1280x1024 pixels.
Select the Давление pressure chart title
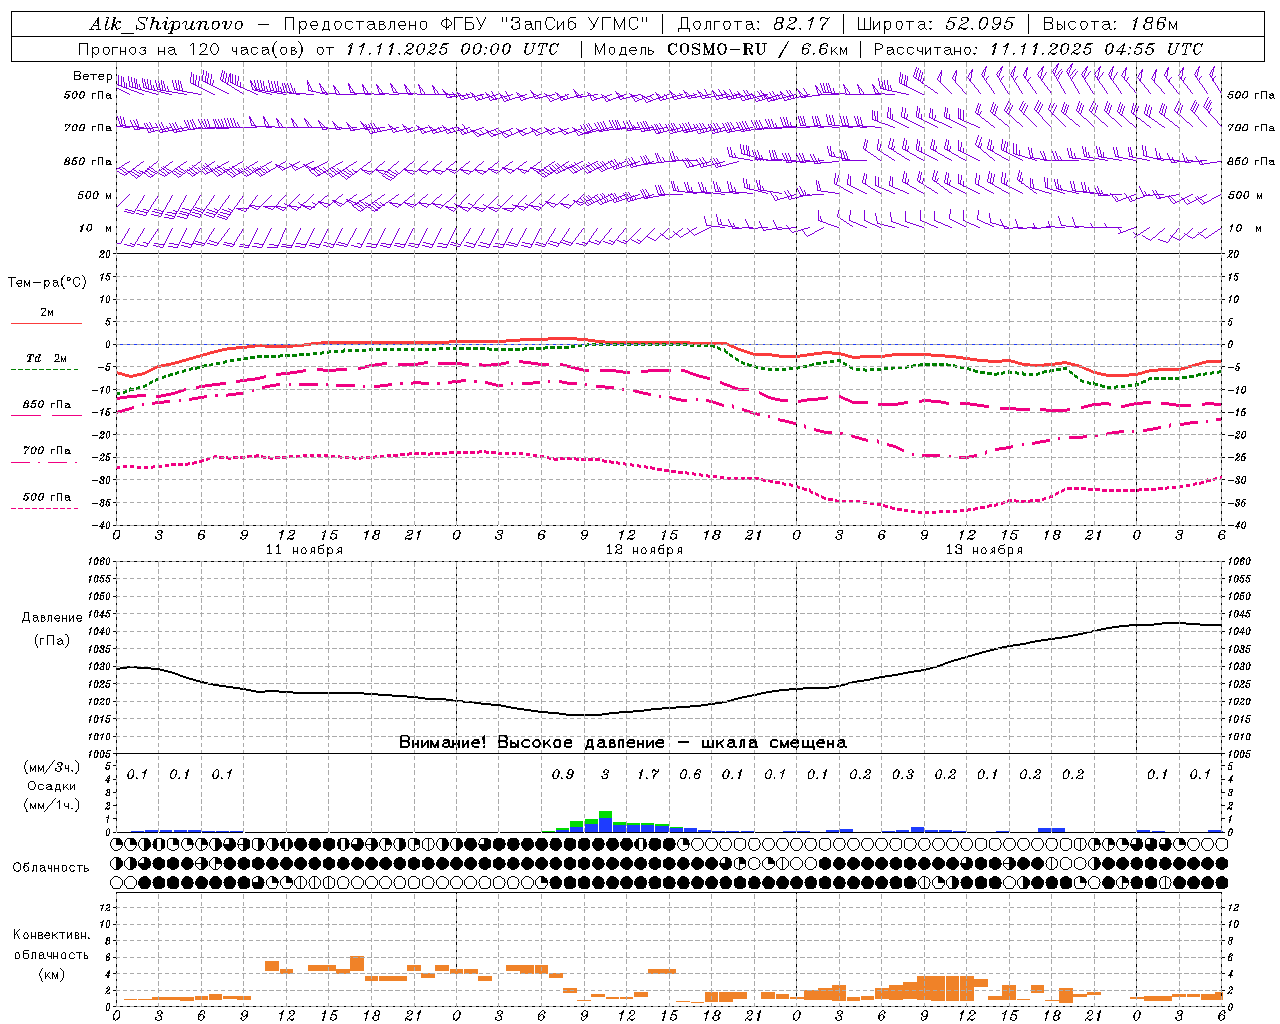(x=52, y=618)
